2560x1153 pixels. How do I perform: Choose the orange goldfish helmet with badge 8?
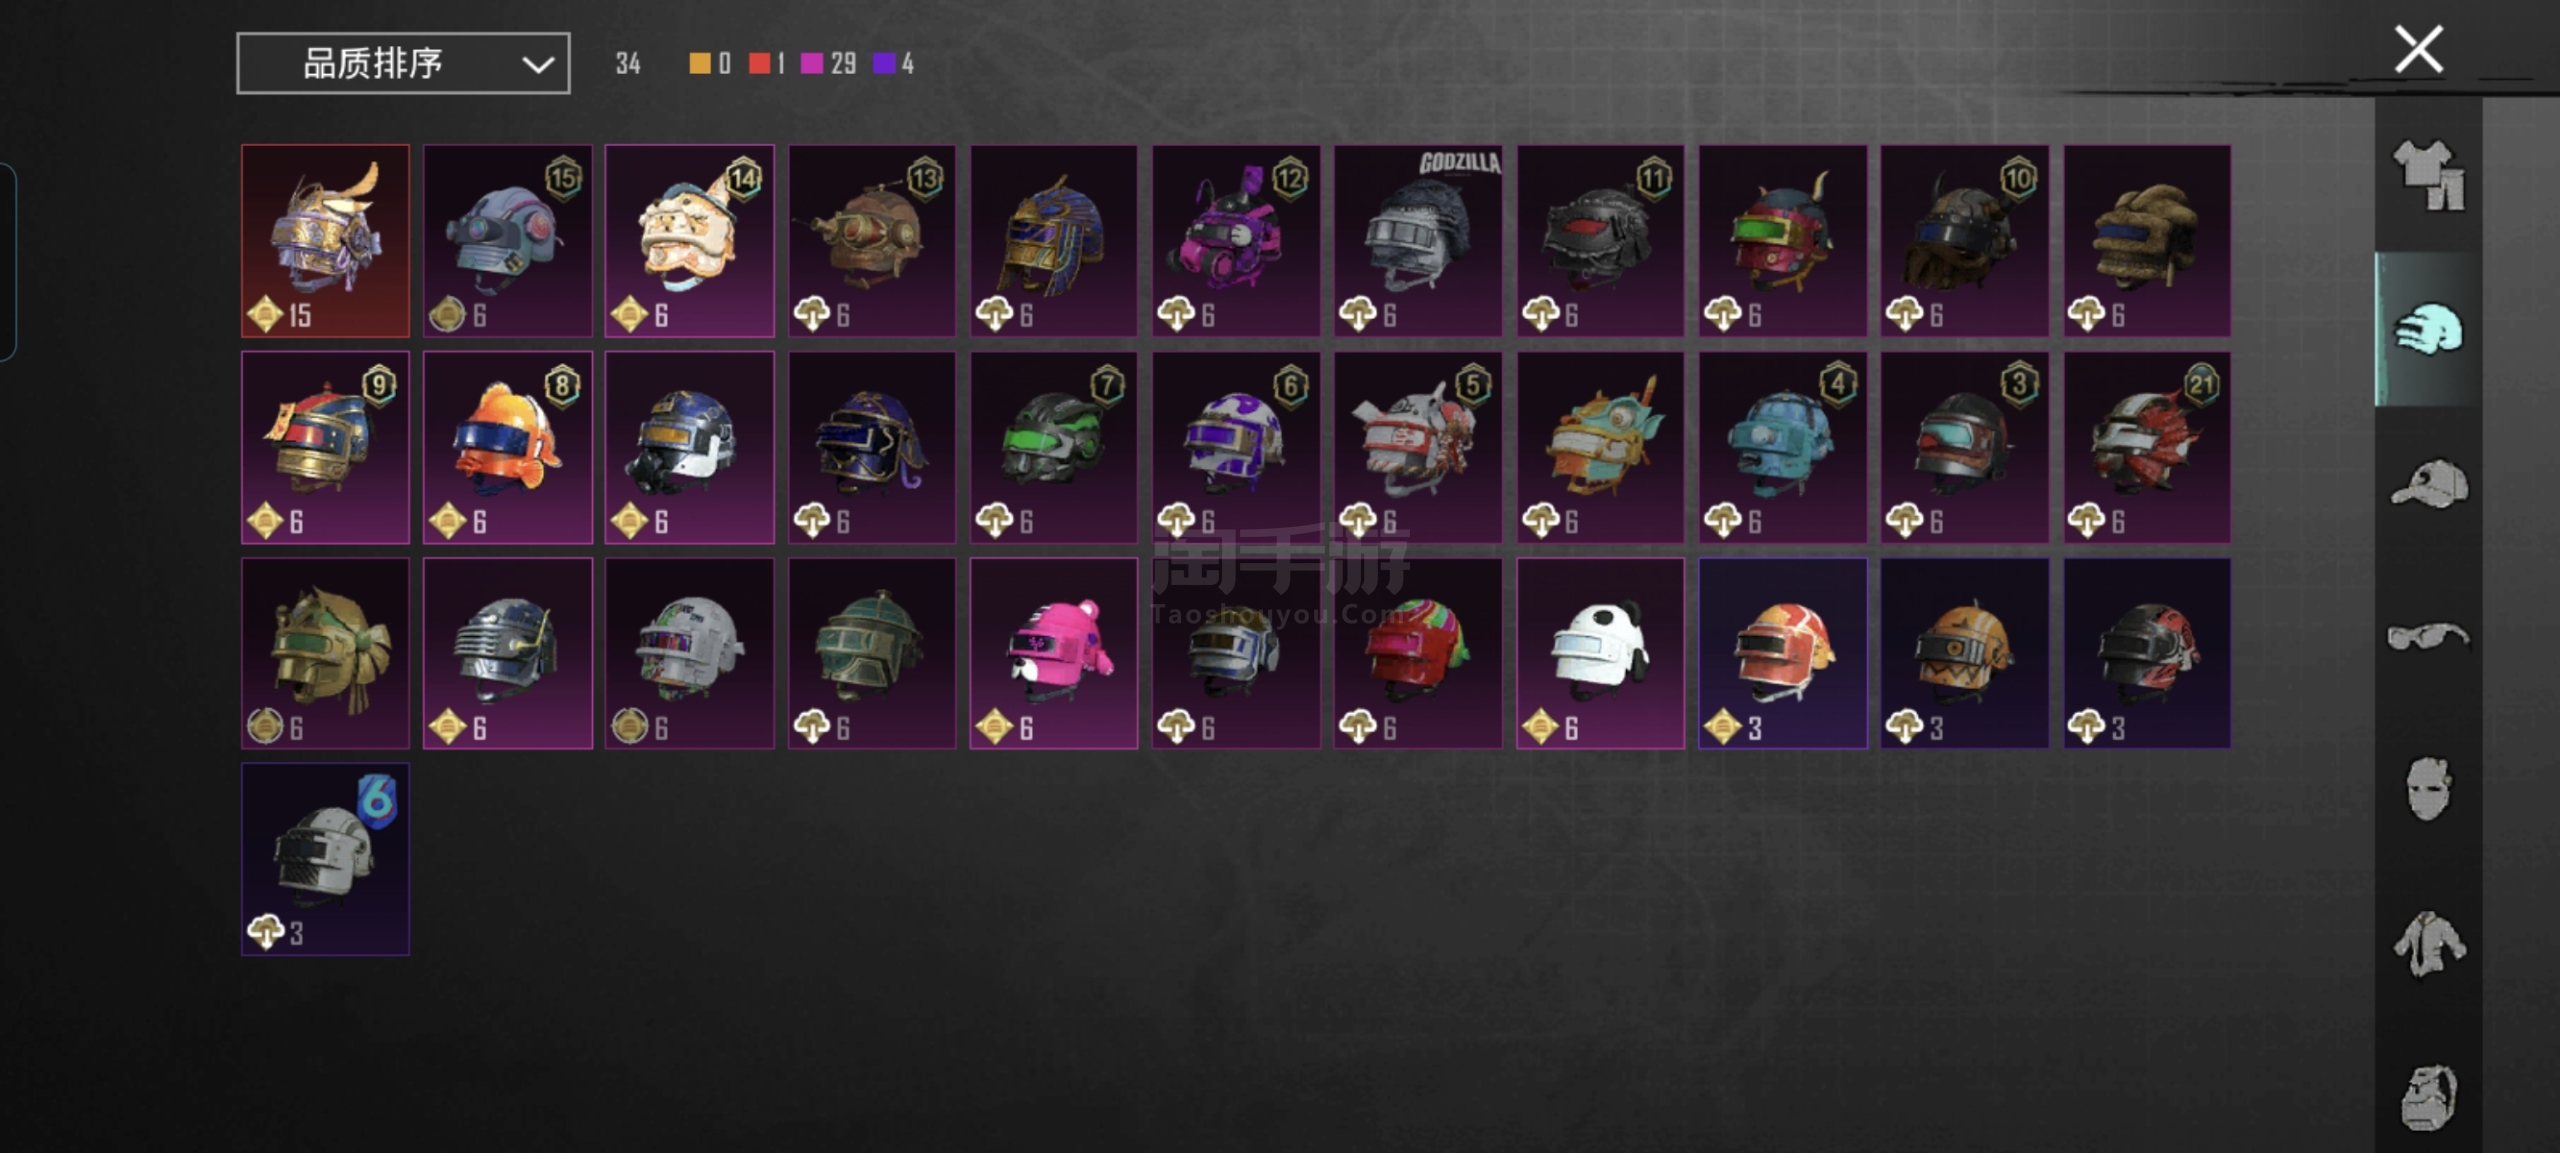[x=507, y=447]
